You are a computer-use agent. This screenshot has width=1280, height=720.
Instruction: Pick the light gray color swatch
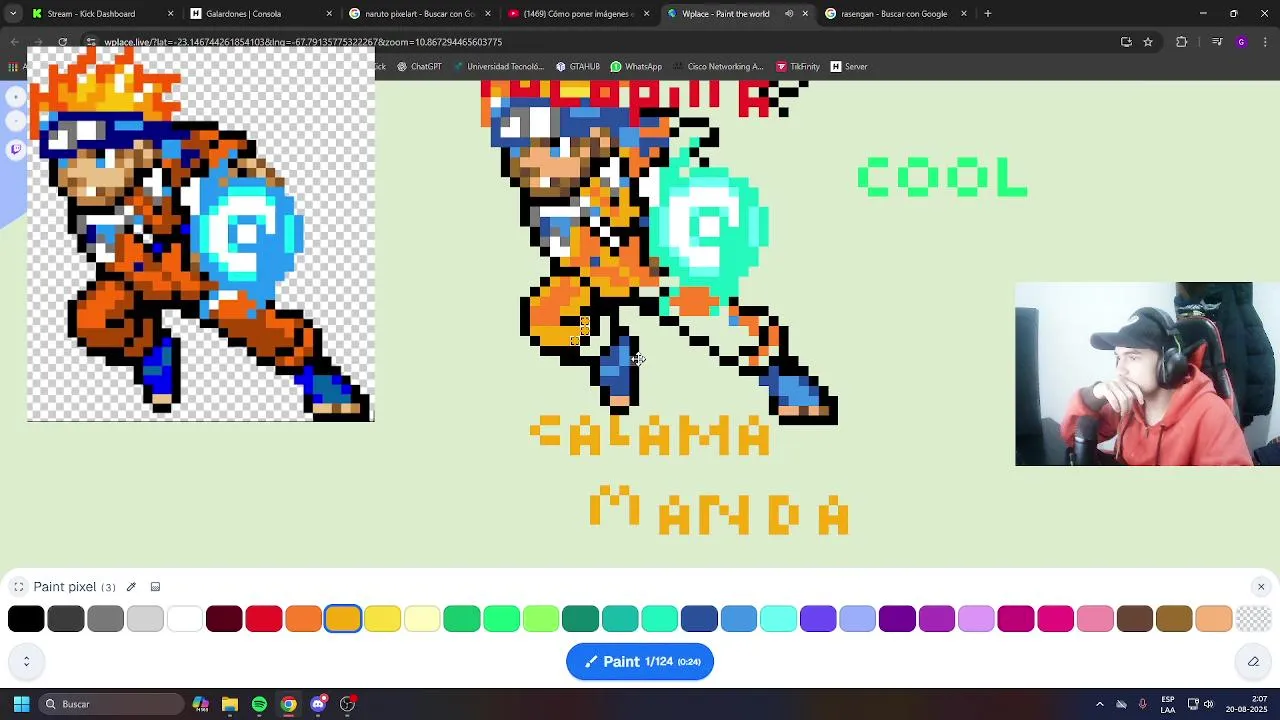click(145, 619)
